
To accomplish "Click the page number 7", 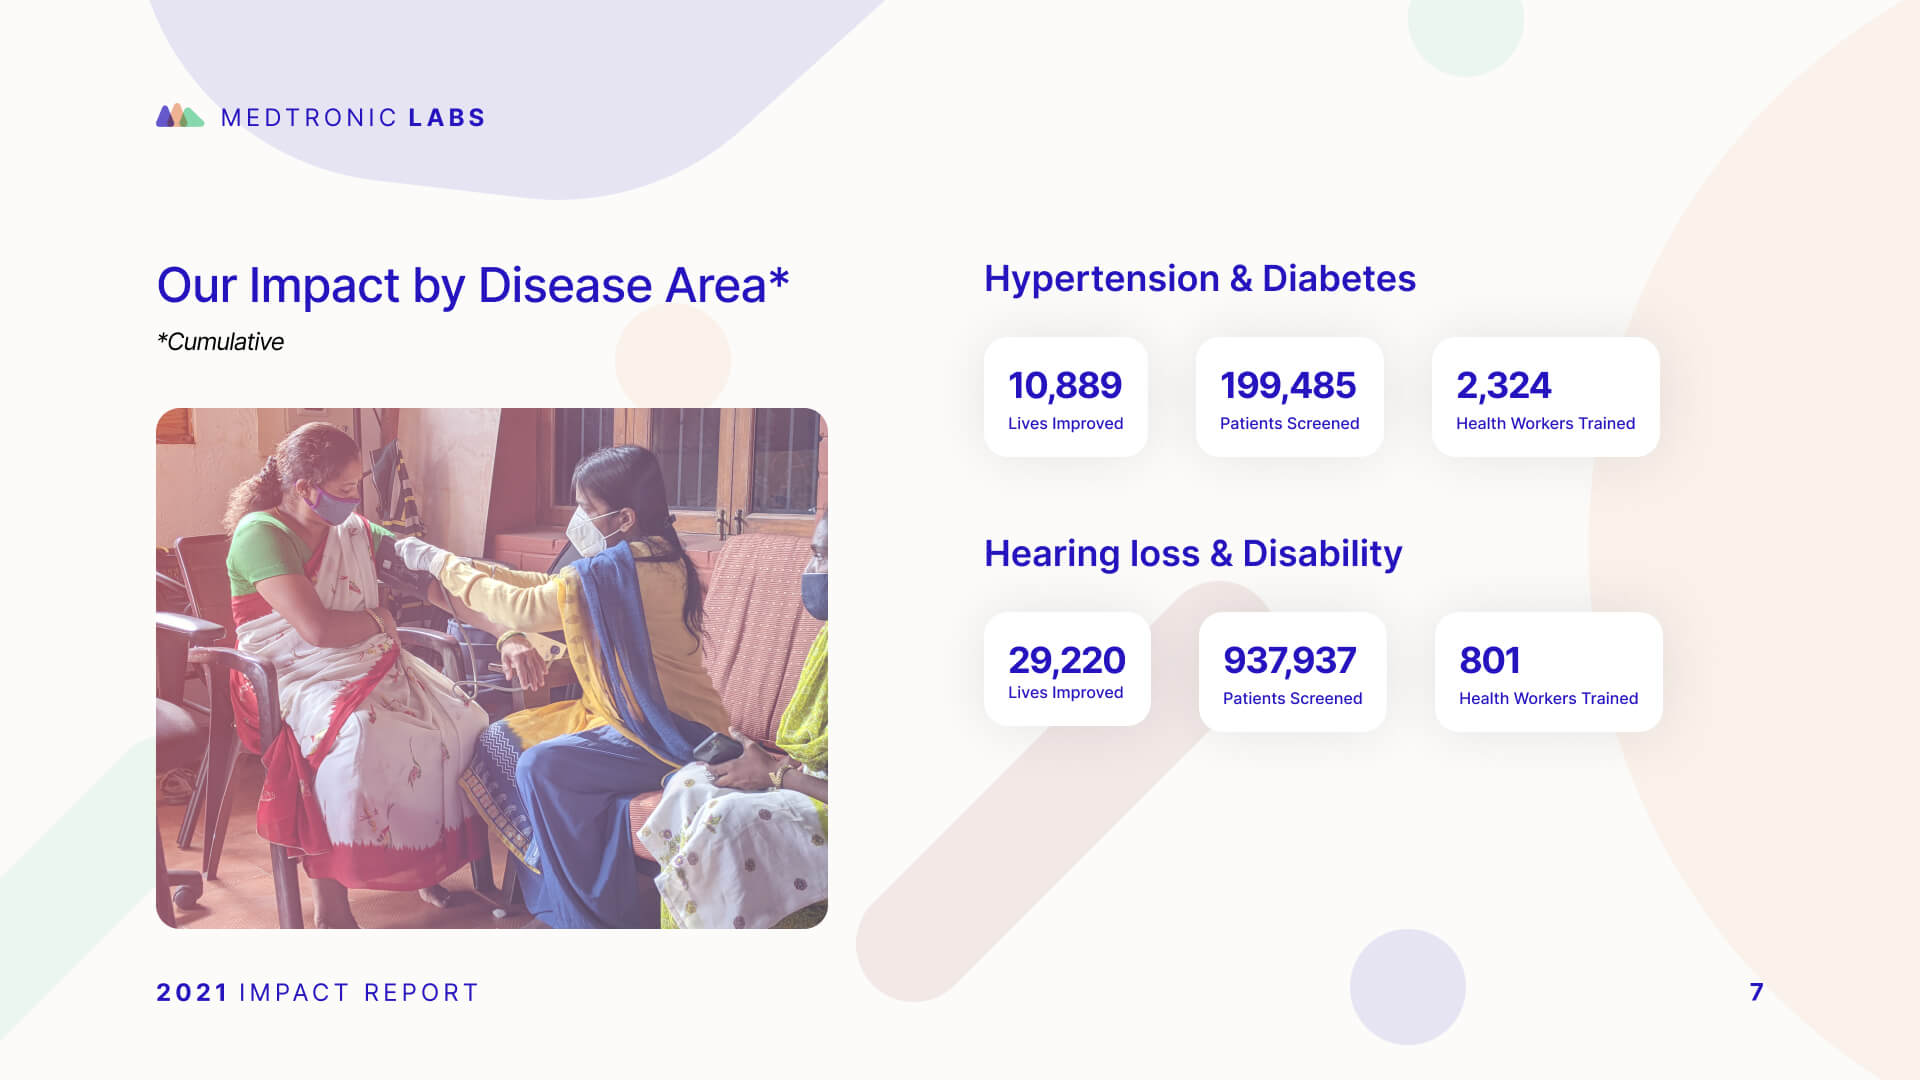I will [x=1757, y=992].
